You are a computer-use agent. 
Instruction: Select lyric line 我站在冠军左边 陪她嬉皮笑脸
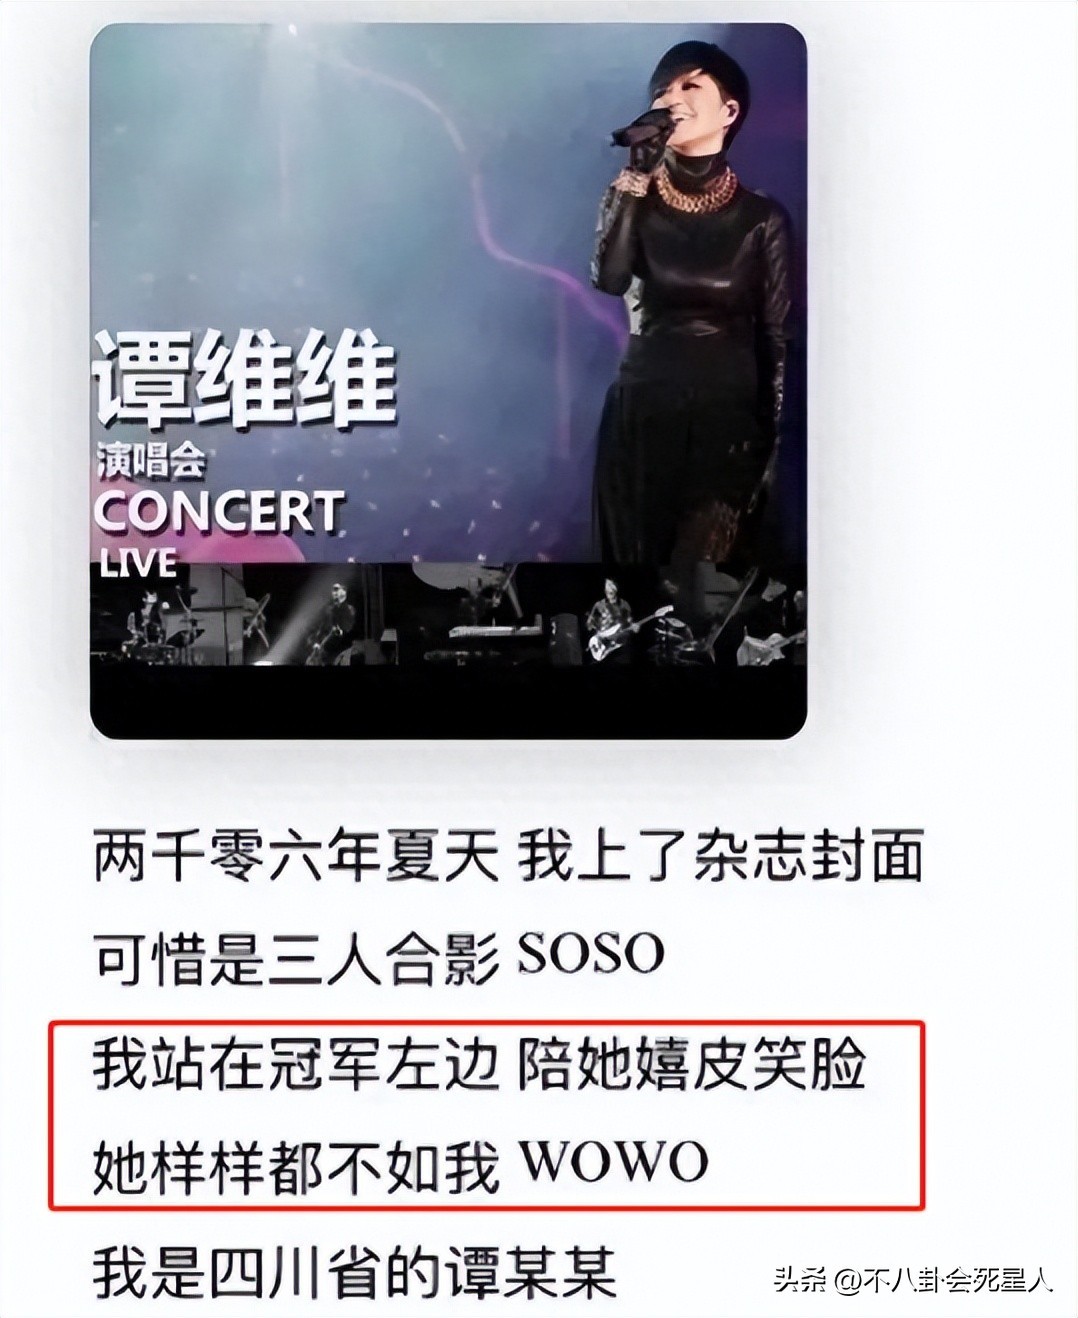[480, 1063]
